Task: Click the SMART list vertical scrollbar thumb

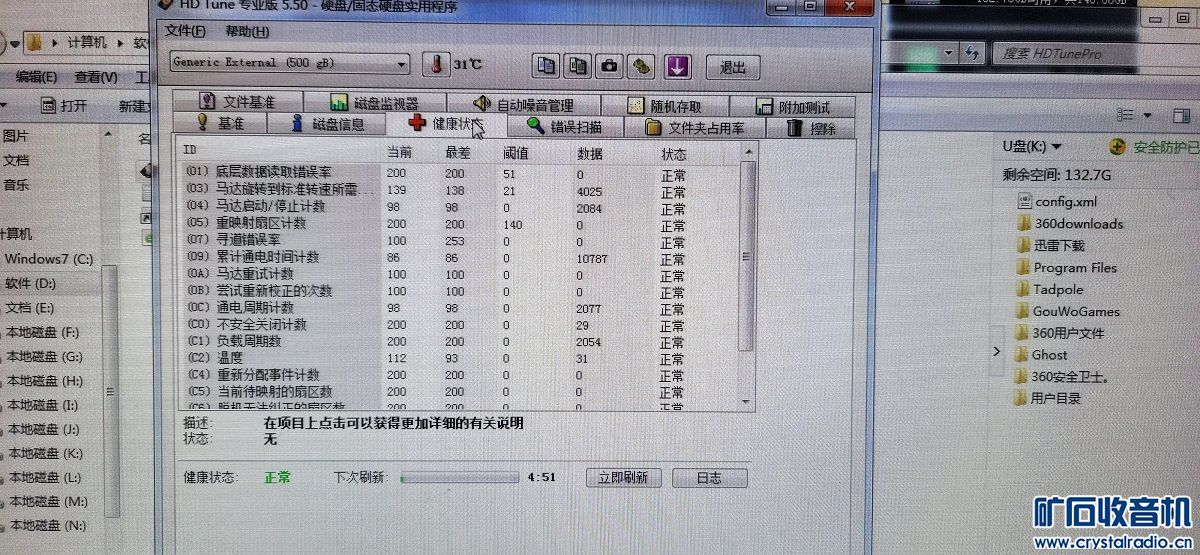Action: pyautogui.click(x=746, y=256)
